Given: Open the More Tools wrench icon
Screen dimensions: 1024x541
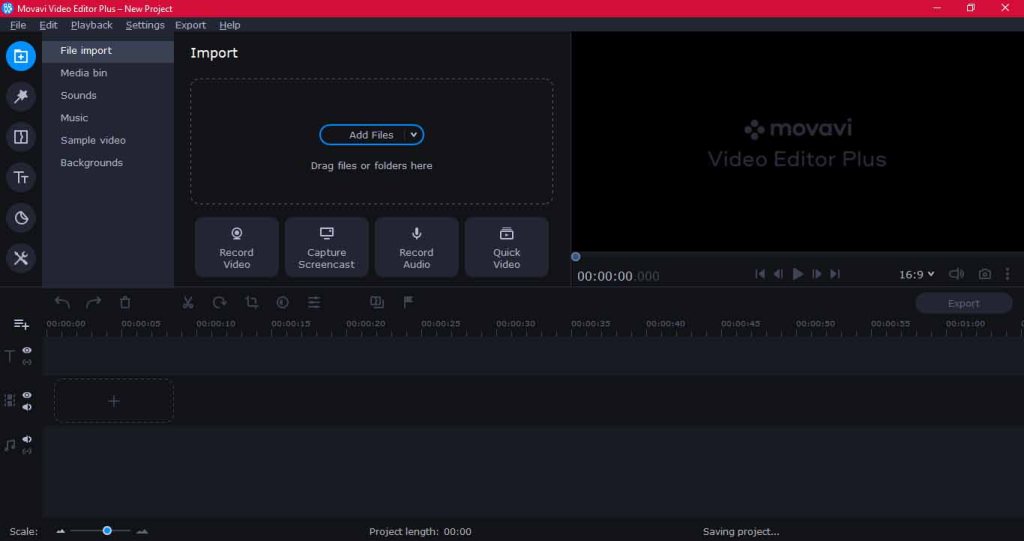Looking at the screenshot, I should 20,258.
